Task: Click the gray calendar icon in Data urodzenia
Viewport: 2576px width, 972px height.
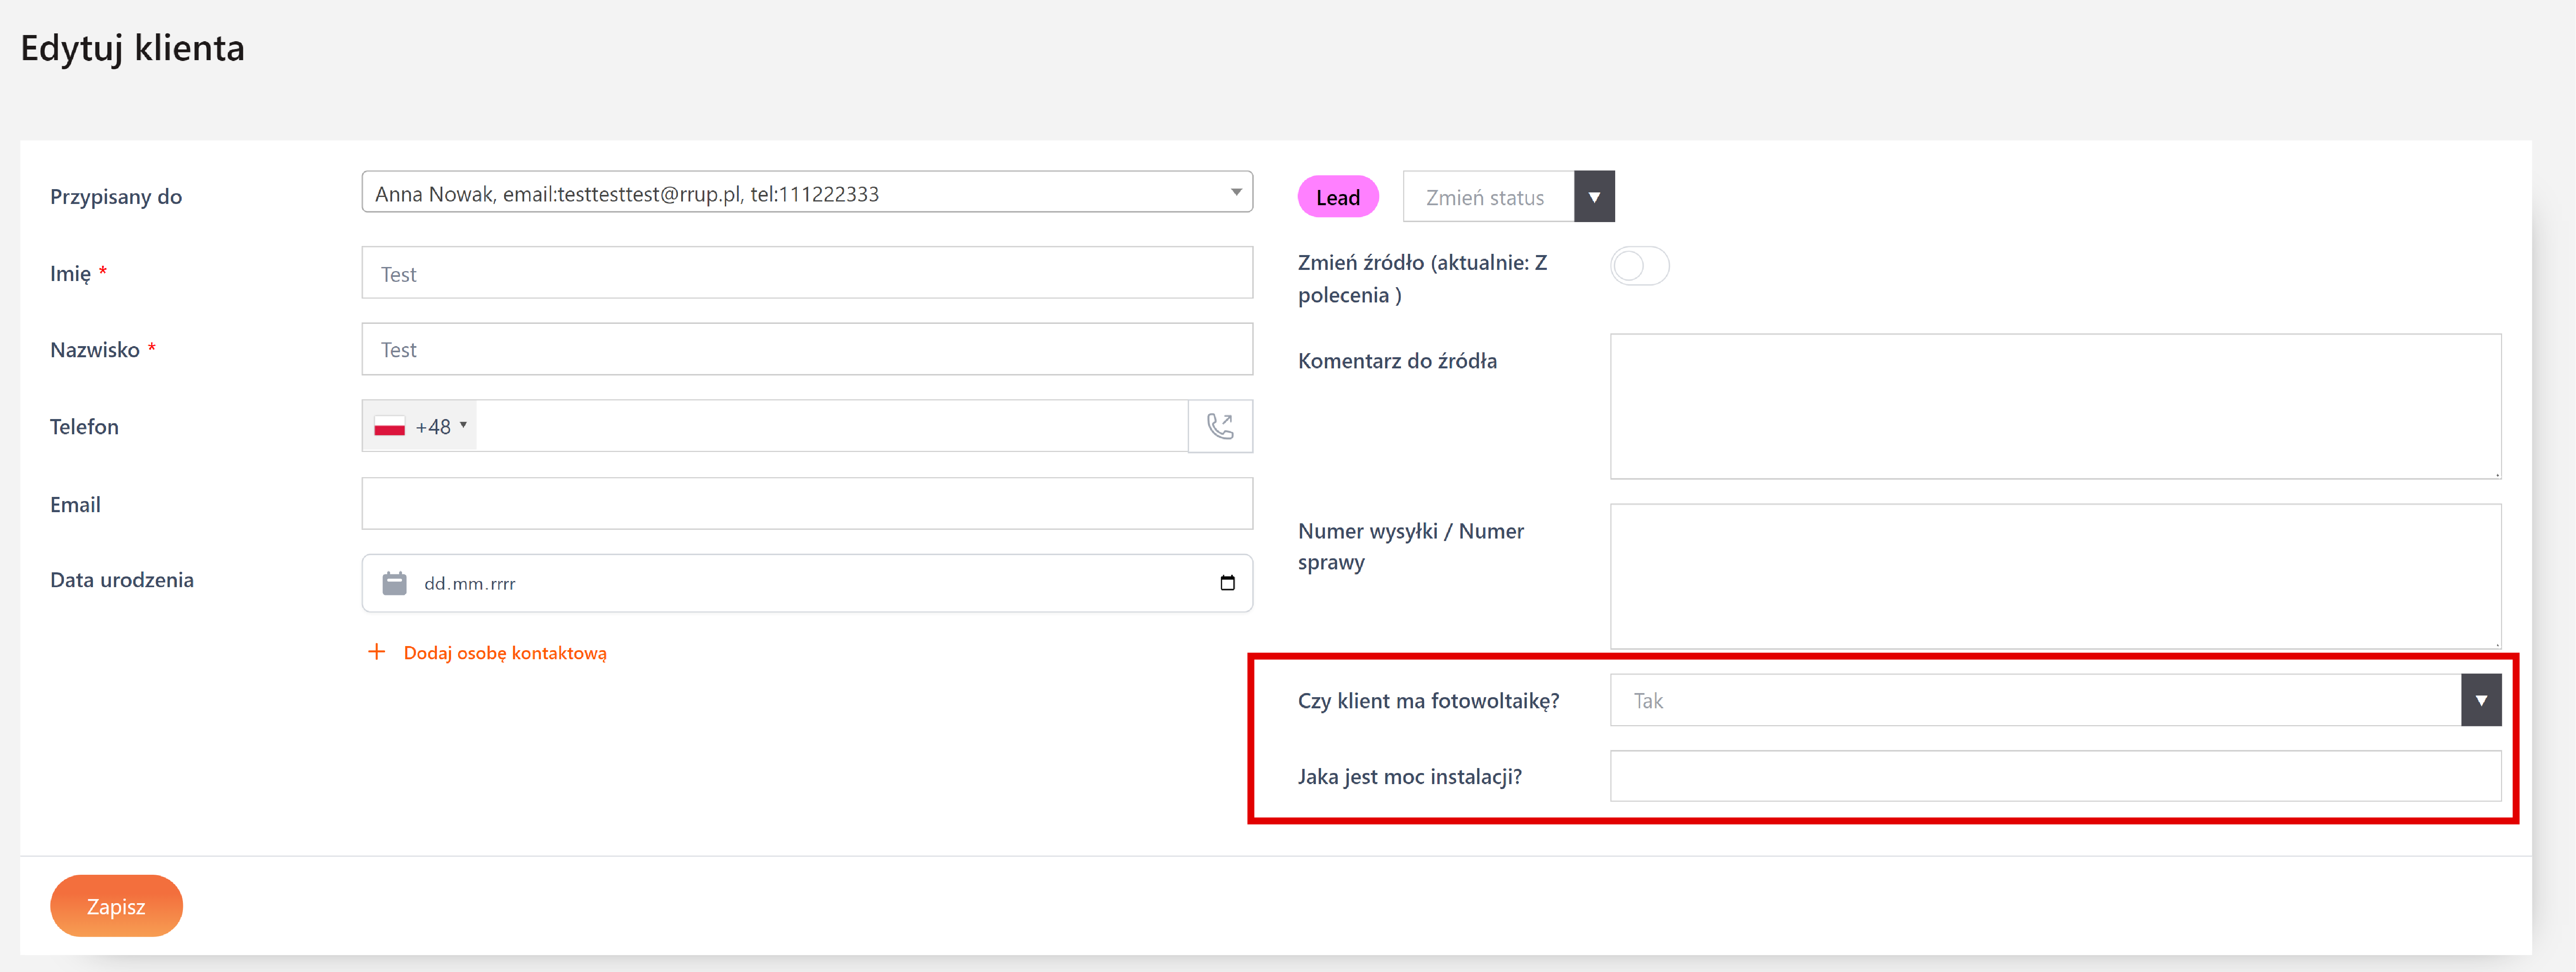Action: 394,583
